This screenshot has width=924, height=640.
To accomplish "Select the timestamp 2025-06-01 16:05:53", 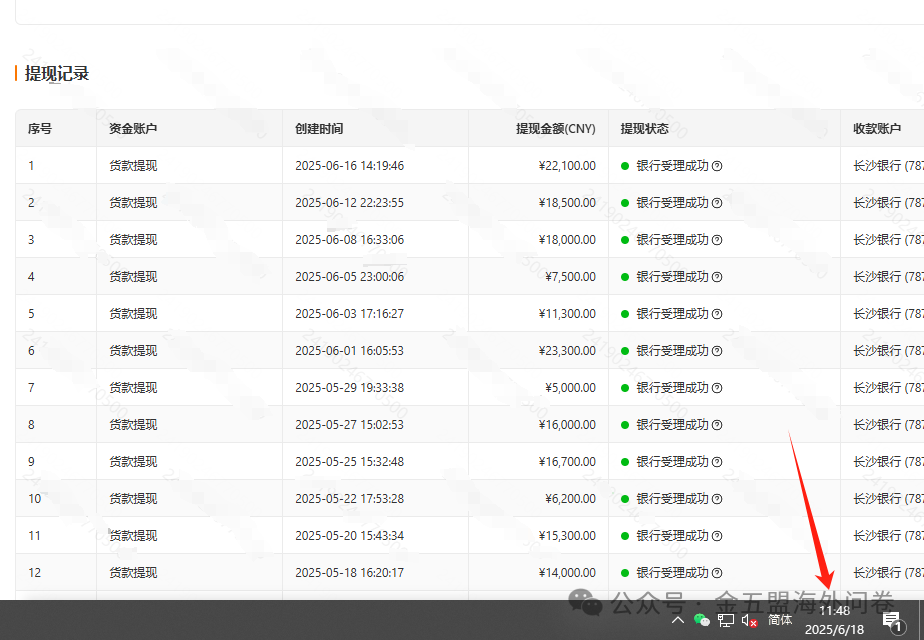I will pyautogui.click(x=349, y=351).
